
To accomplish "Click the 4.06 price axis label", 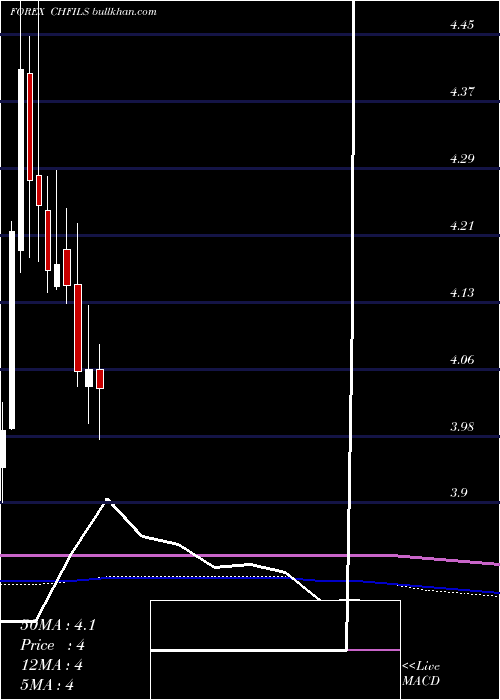I will 462,360.
